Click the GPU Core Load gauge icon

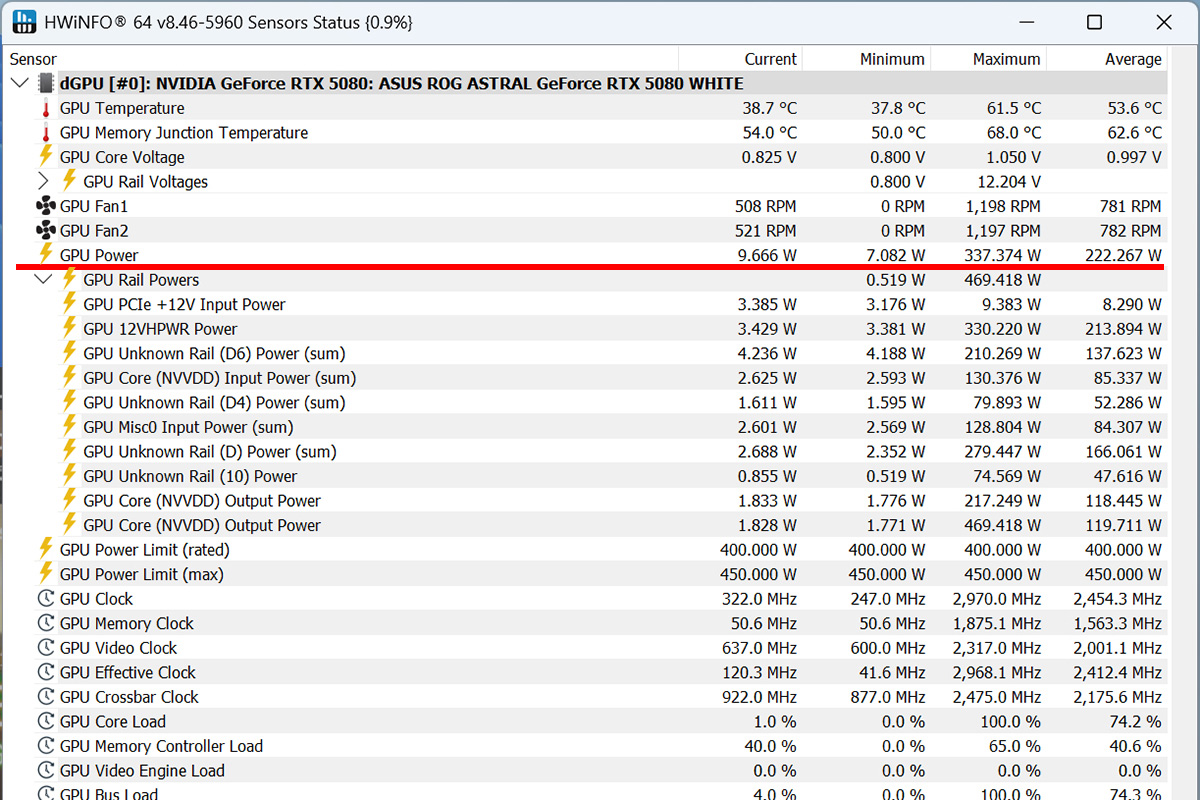coord(45,722)
